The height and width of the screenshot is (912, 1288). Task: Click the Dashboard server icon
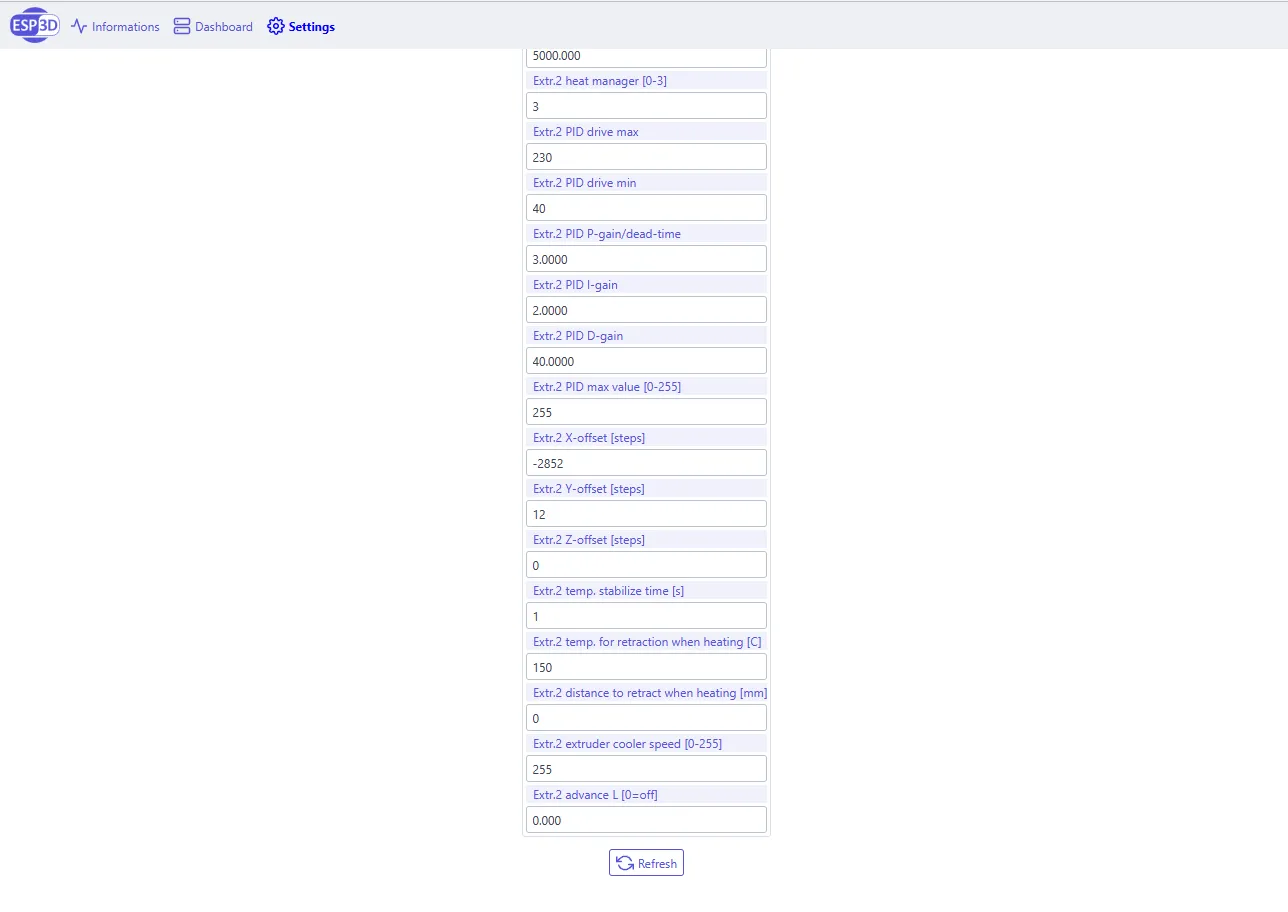[x=182, y=27]
